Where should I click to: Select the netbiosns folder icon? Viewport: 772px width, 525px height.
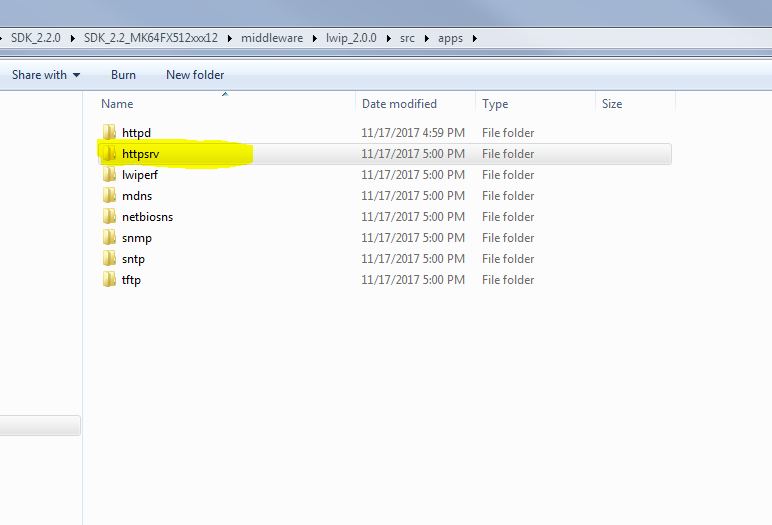(x=109, y=217)
